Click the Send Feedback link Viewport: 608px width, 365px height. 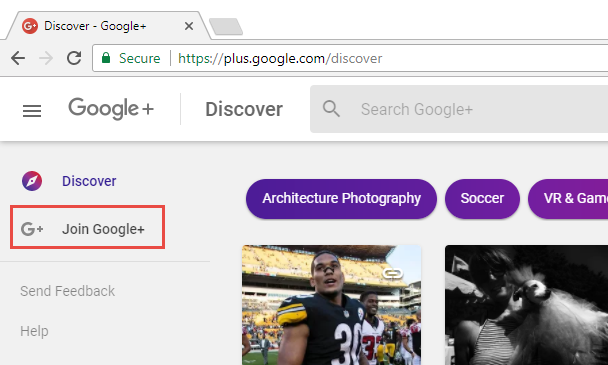67,291
